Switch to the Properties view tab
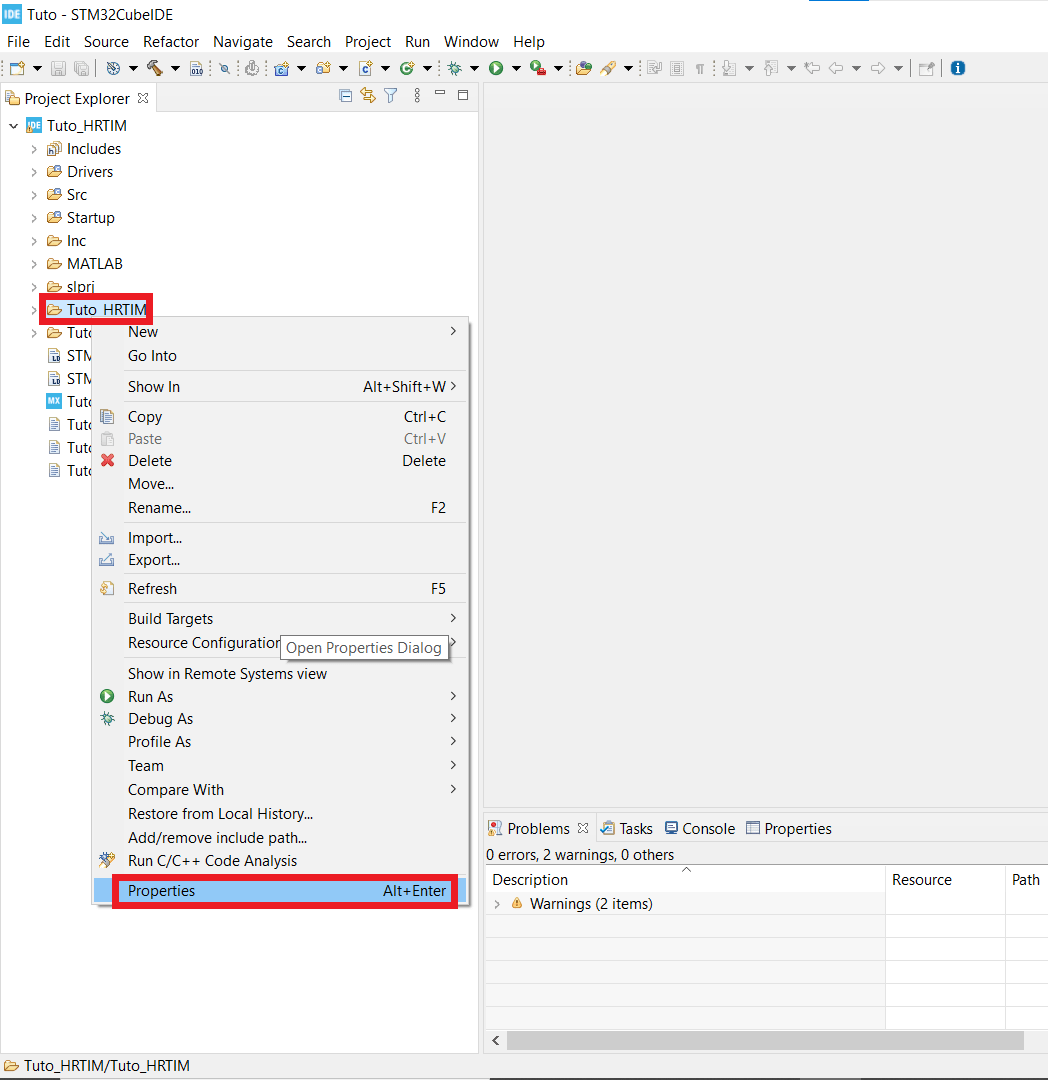The width and height of the screenshot is (1048, 1080). pyautogui.click(x=789, y=829)
